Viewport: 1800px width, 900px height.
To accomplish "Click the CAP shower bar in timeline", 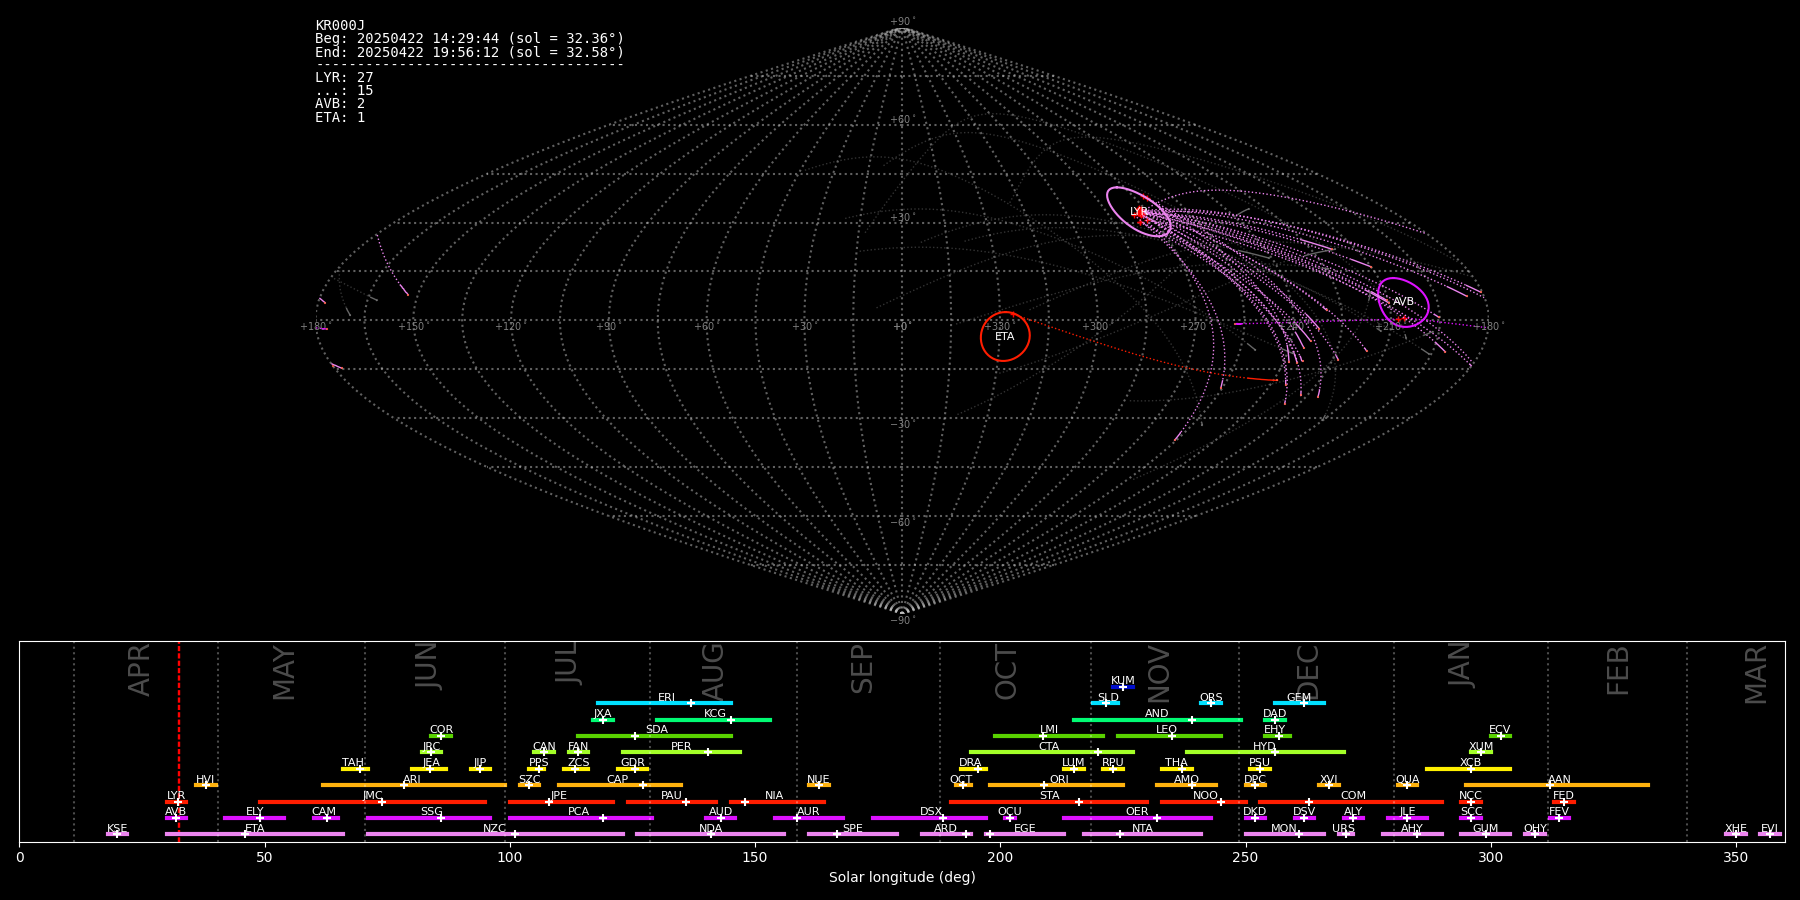I will click(x=620, y=785).
